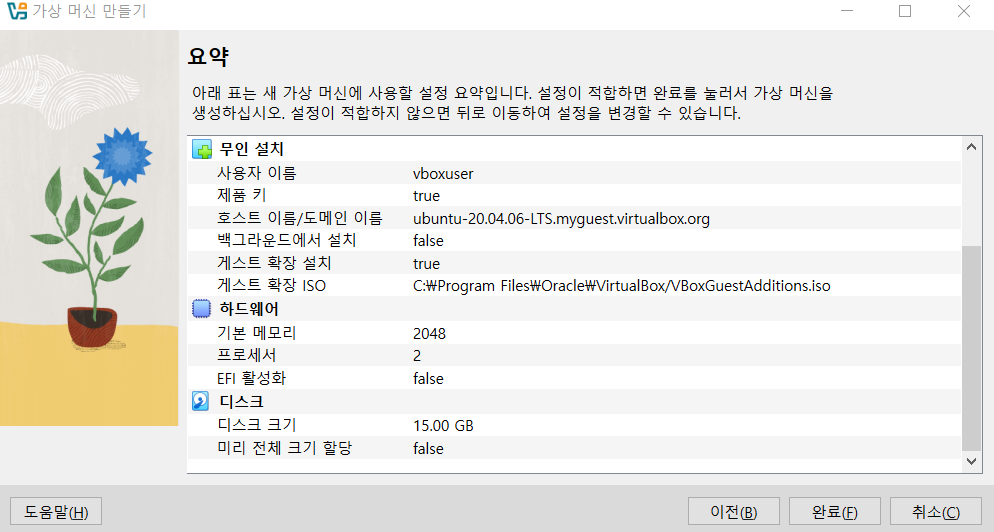Select the 사용자 이름 row label

[x=257, y=172]
